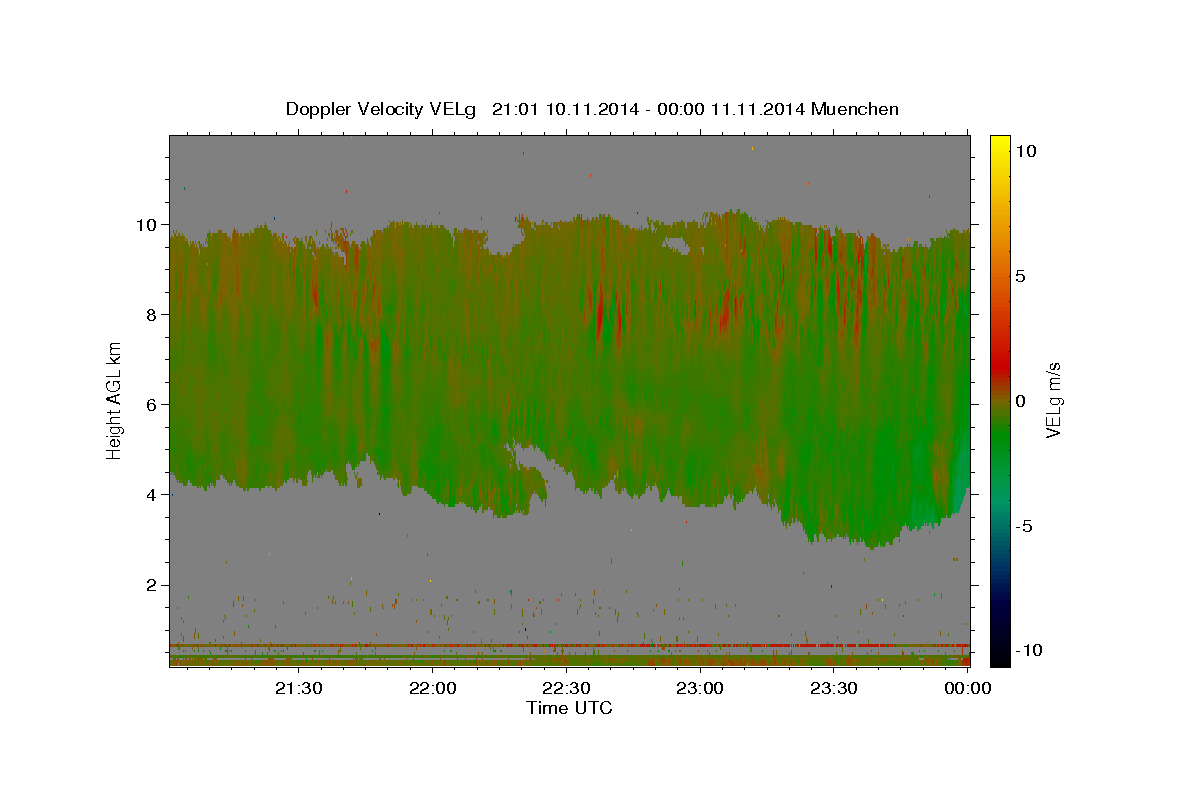
Task: Click the 'Muenchen' location in the title
Action: (855, 109)
